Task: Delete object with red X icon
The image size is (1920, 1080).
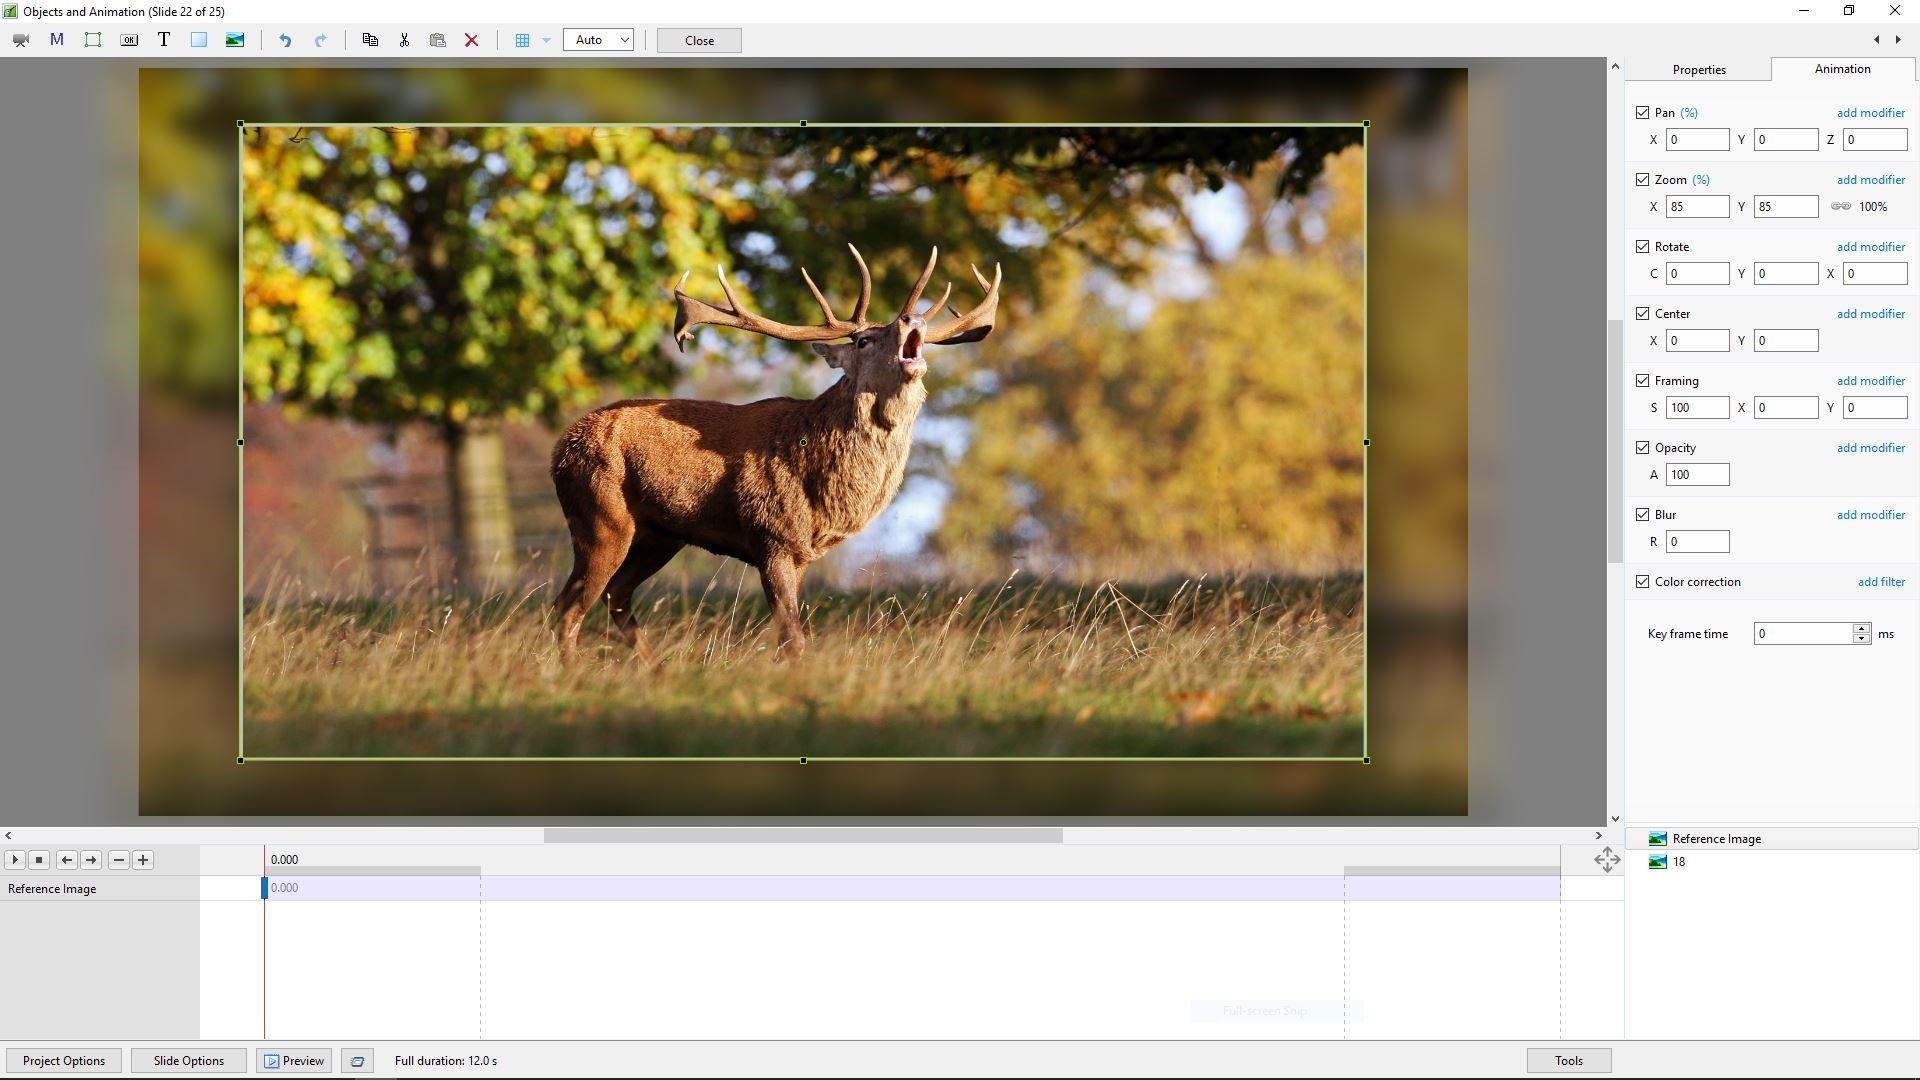Action: click(x=471, y=40)
